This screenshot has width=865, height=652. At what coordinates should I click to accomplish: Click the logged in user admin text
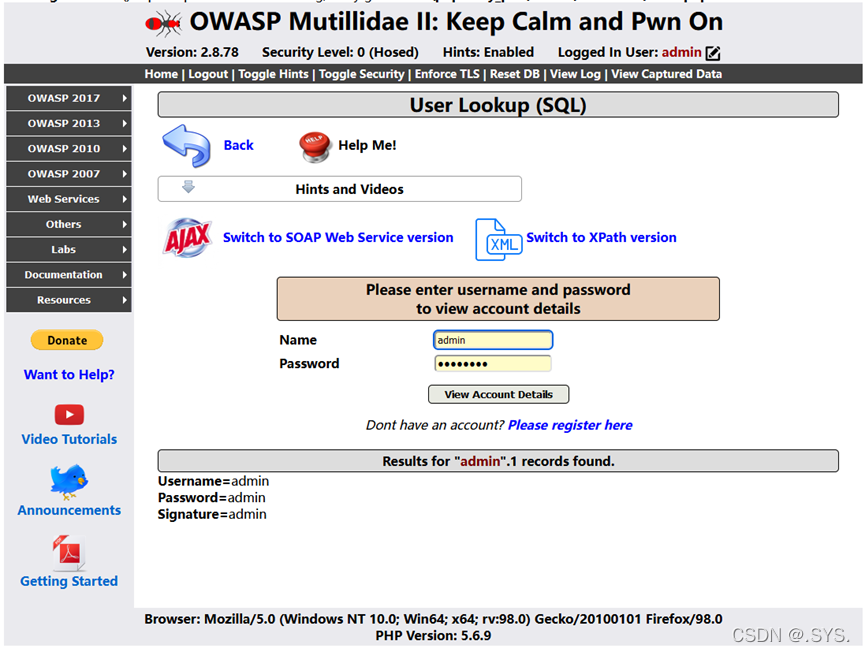[681, 52]
